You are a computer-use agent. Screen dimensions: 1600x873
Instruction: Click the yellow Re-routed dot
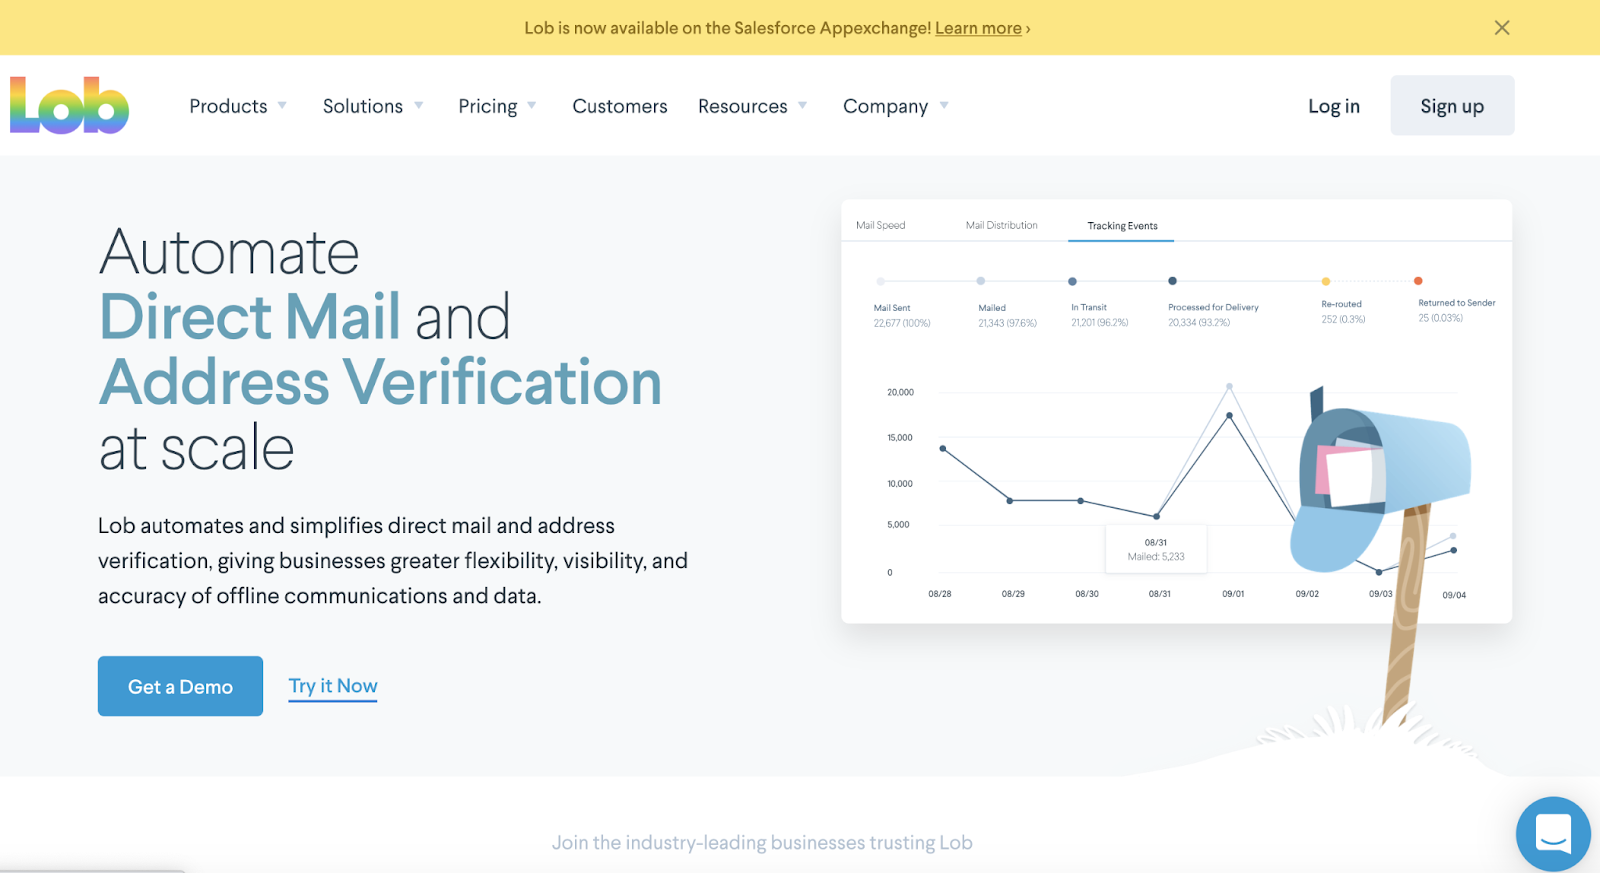[x=1326, y=281]
